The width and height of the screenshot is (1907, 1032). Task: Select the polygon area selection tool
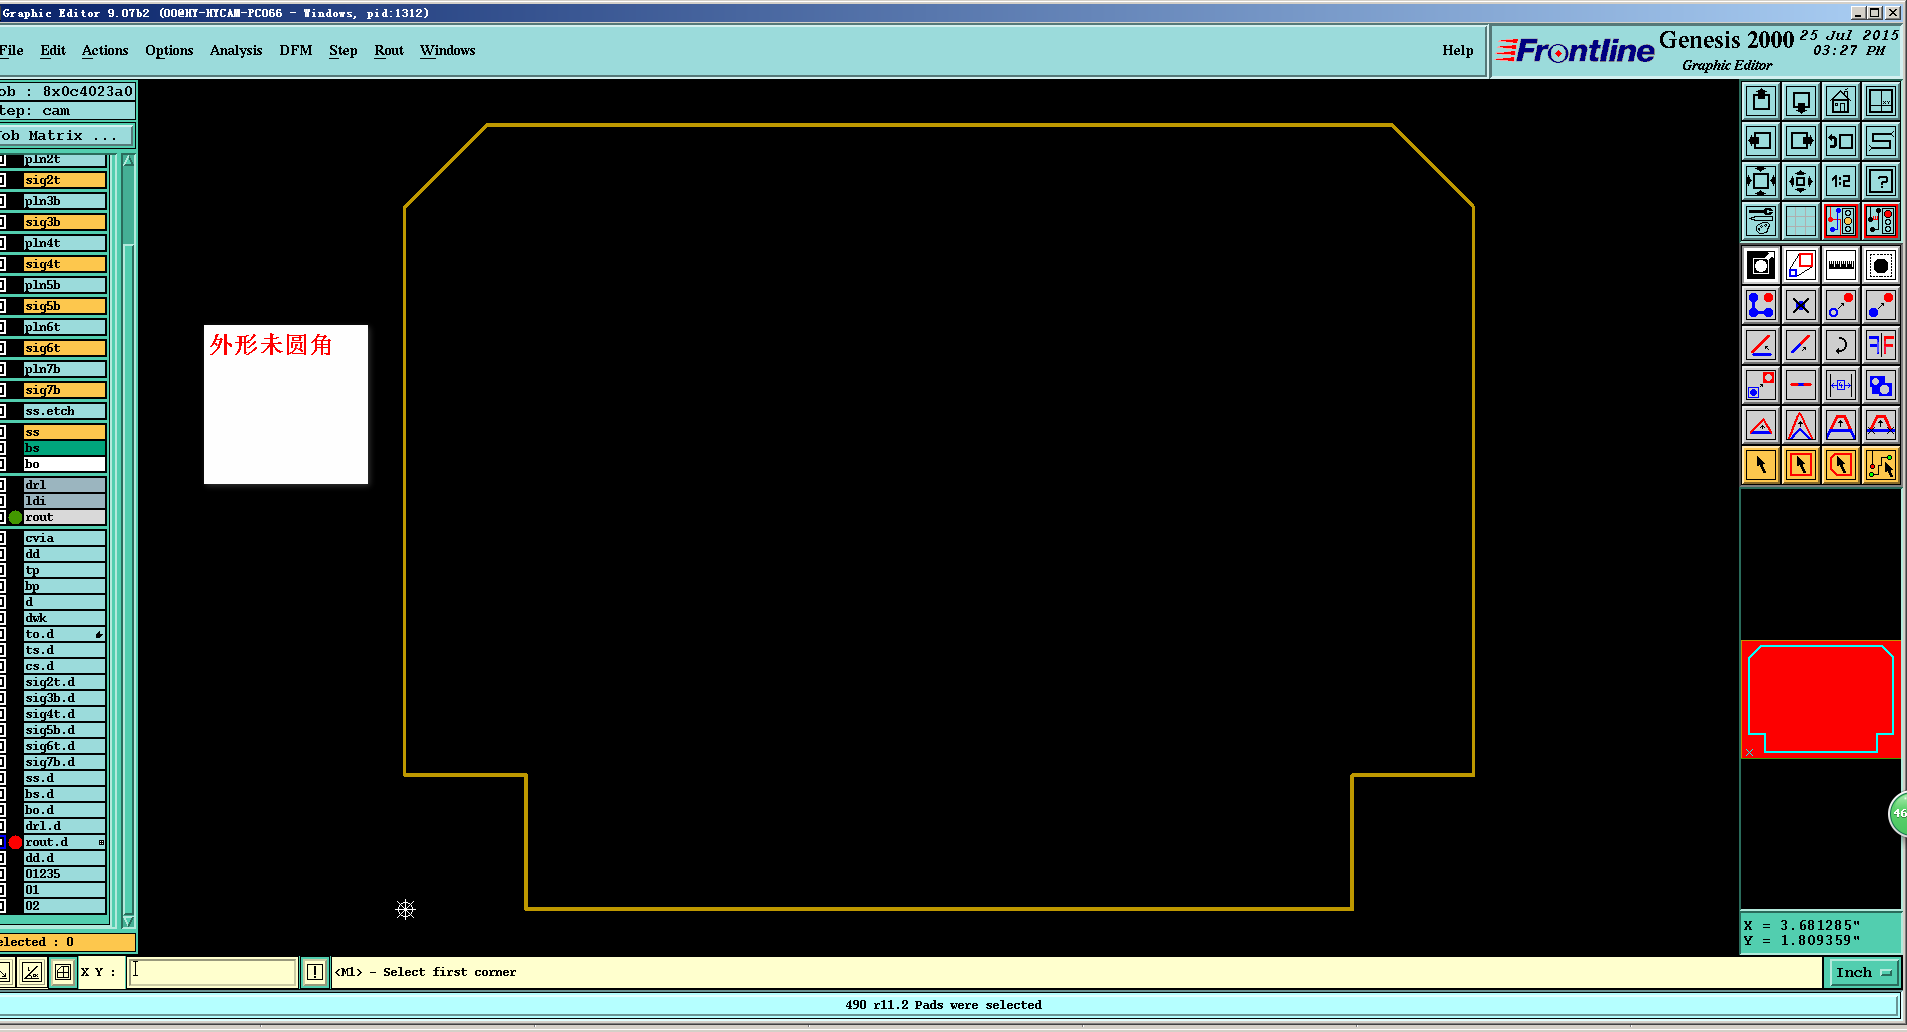click(1841, 465)
